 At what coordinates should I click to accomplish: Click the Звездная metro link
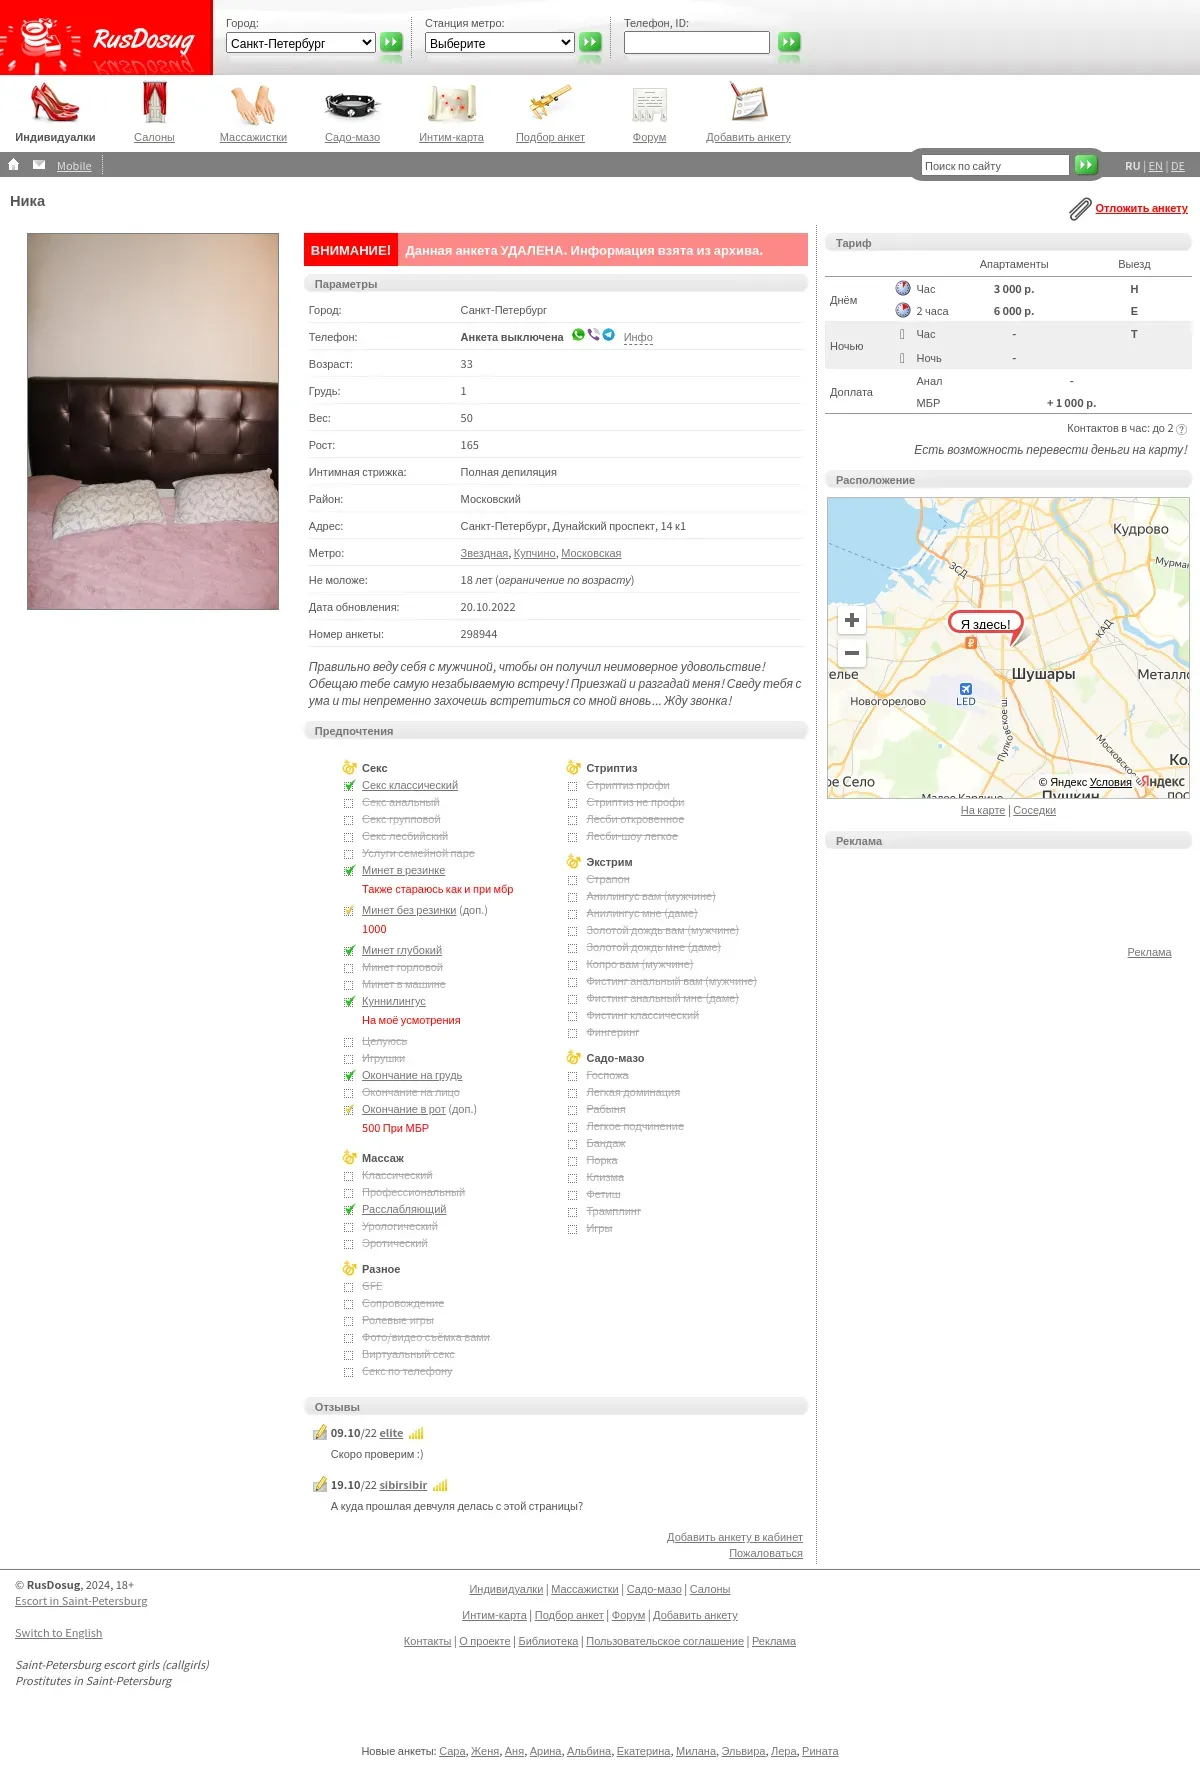pyautogui.click(x=484, y=553)
